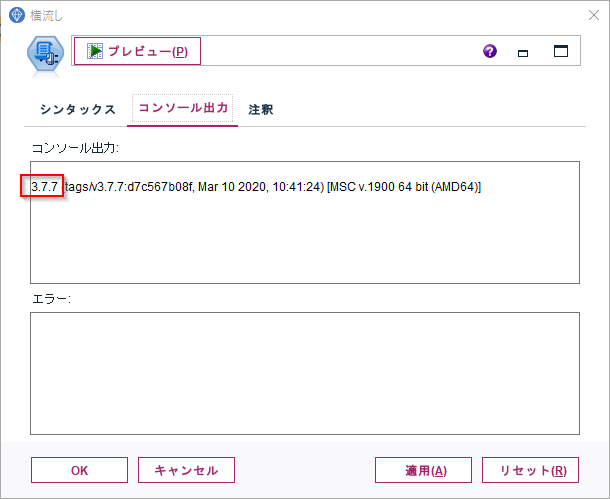The width and height of the screenshot is (610, 499).
Task: Click inside the エラー text area
Action: (x=305, y=373)
